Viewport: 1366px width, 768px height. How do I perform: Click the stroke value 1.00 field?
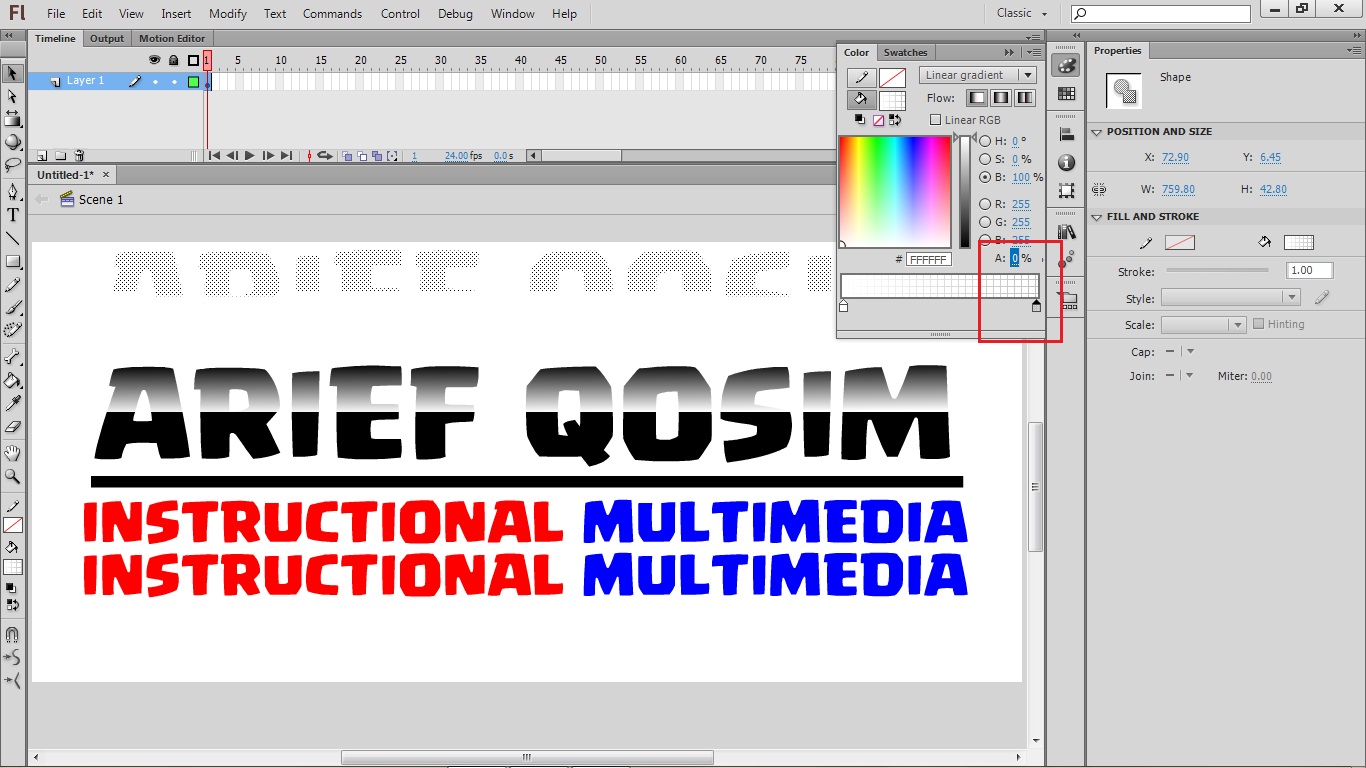(1310, 270)
